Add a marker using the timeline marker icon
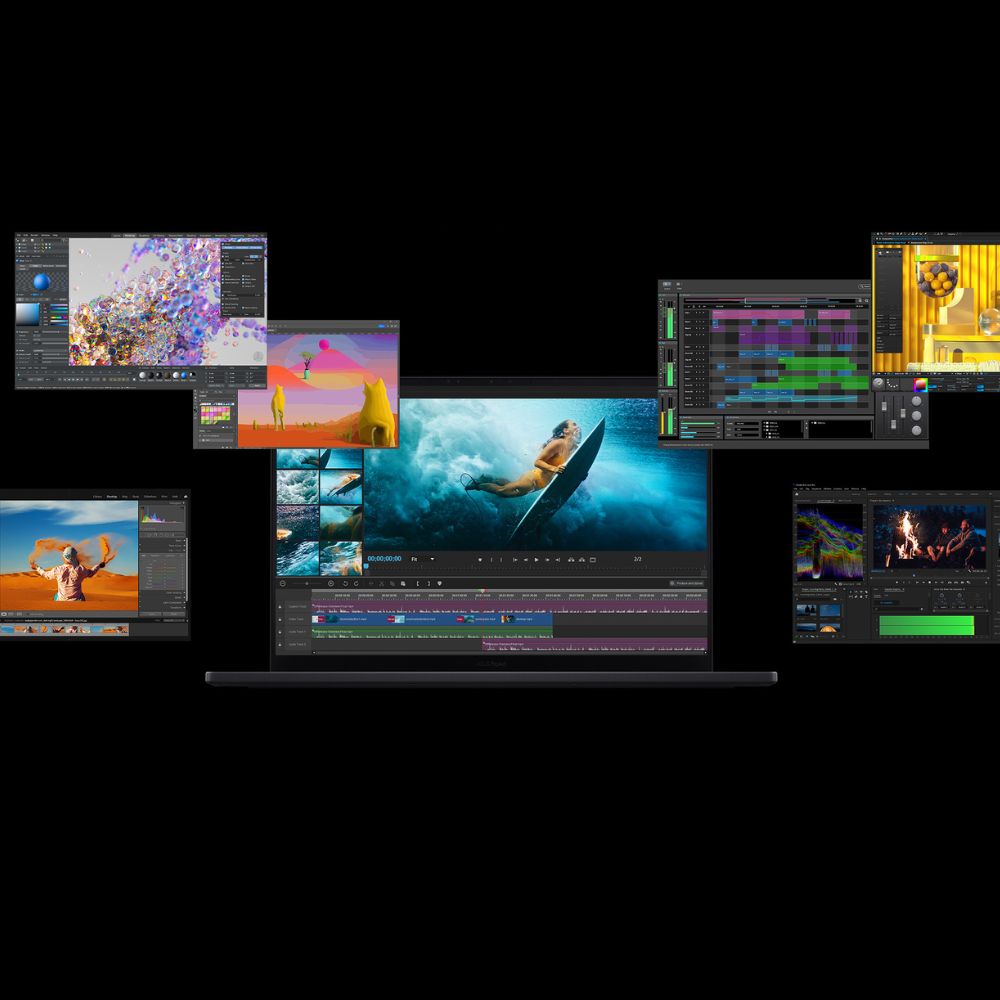 439,583
